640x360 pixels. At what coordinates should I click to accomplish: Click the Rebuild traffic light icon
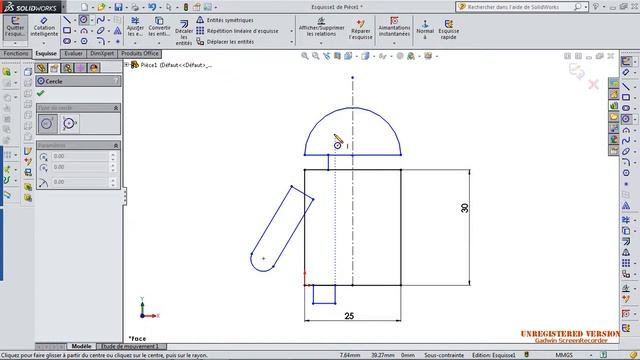[x=186, y=7]
